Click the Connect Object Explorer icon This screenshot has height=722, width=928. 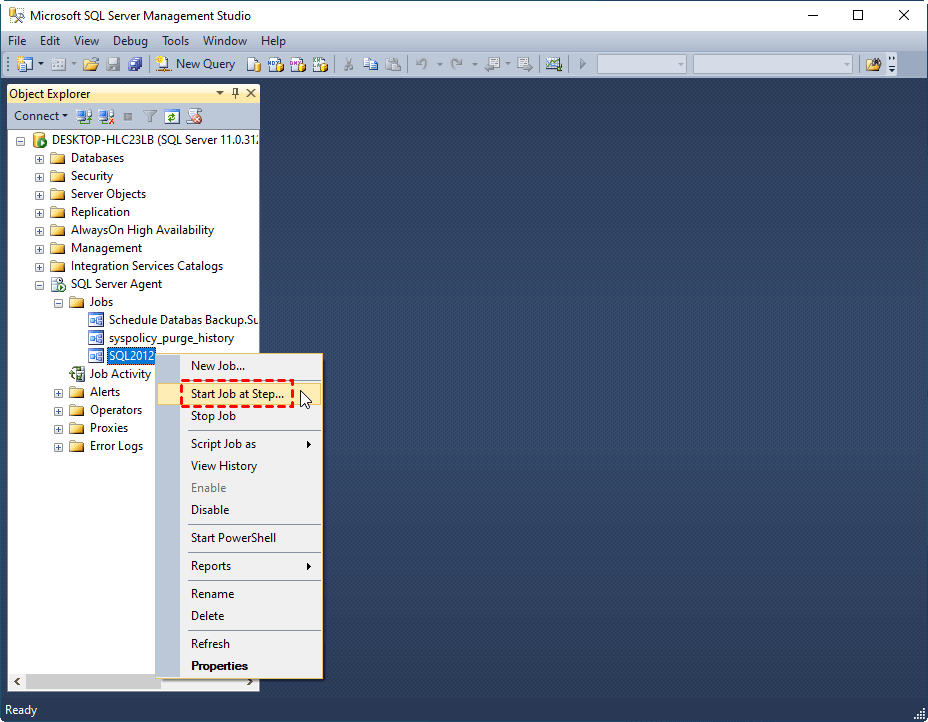(x=85, y=116)
